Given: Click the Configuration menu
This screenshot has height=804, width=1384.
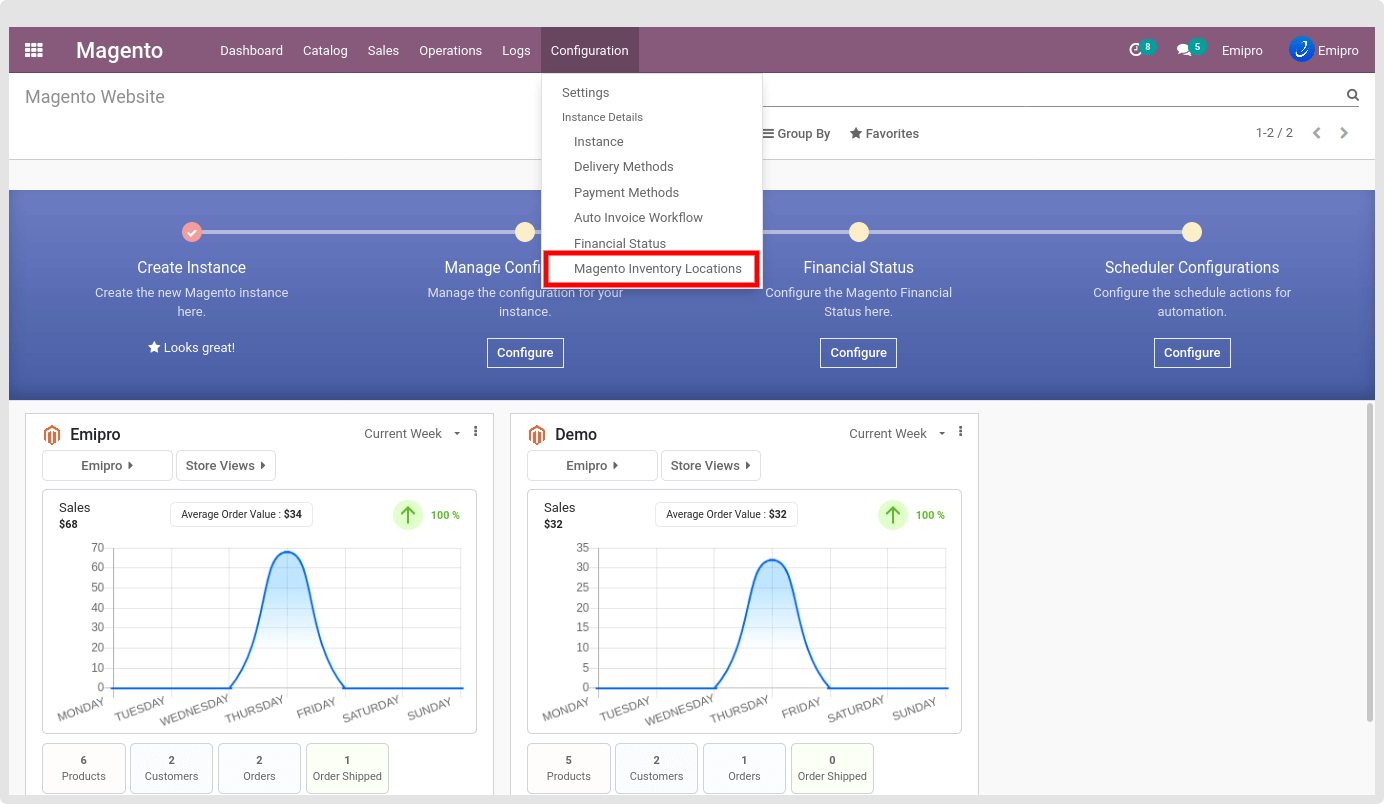Looking at the screenshot, I should coord(590,50).
